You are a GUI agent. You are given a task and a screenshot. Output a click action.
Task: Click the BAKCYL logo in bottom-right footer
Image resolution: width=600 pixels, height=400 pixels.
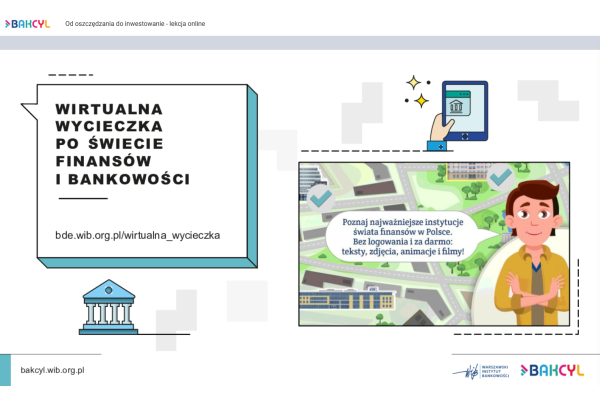point(557,370)
